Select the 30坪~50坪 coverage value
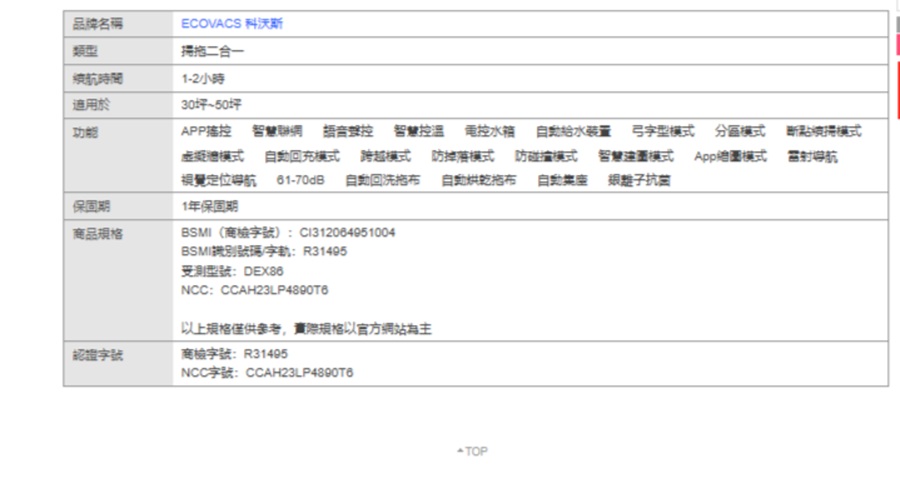This screenshot has width=900, height=478. (211, 104)
